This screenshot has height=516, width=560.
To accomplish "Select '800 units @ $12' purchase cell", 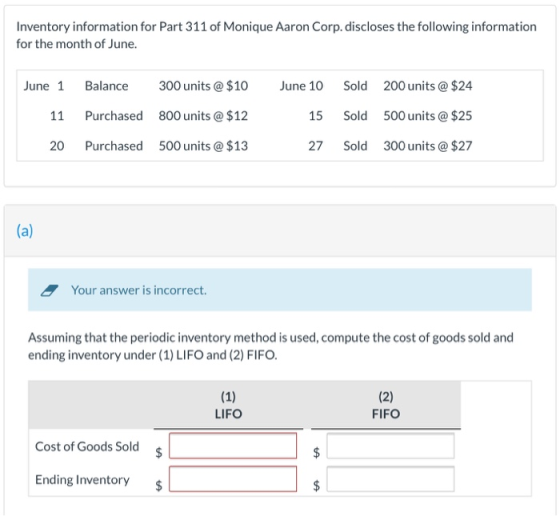I will tap(203, 116).
